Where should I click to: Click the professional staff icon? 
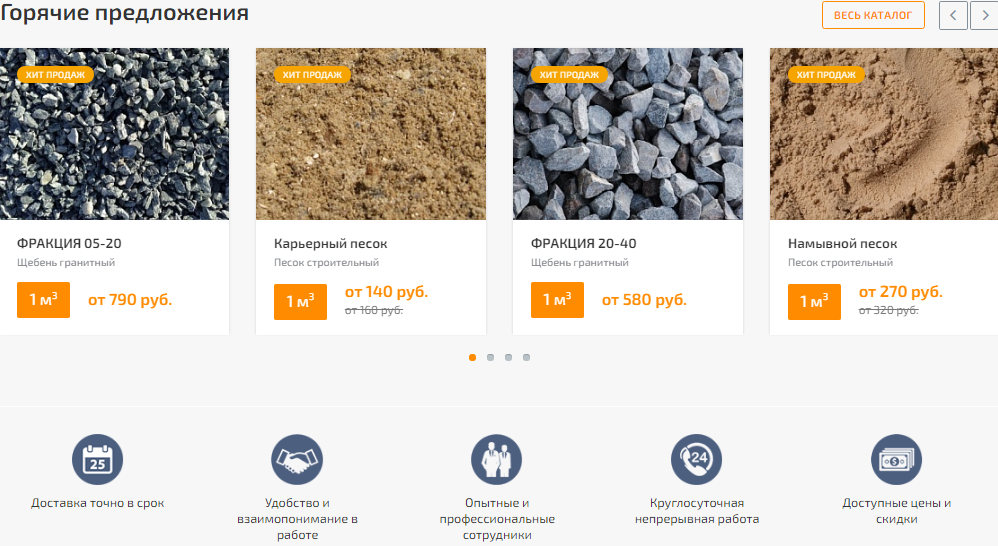click(496, 459)
